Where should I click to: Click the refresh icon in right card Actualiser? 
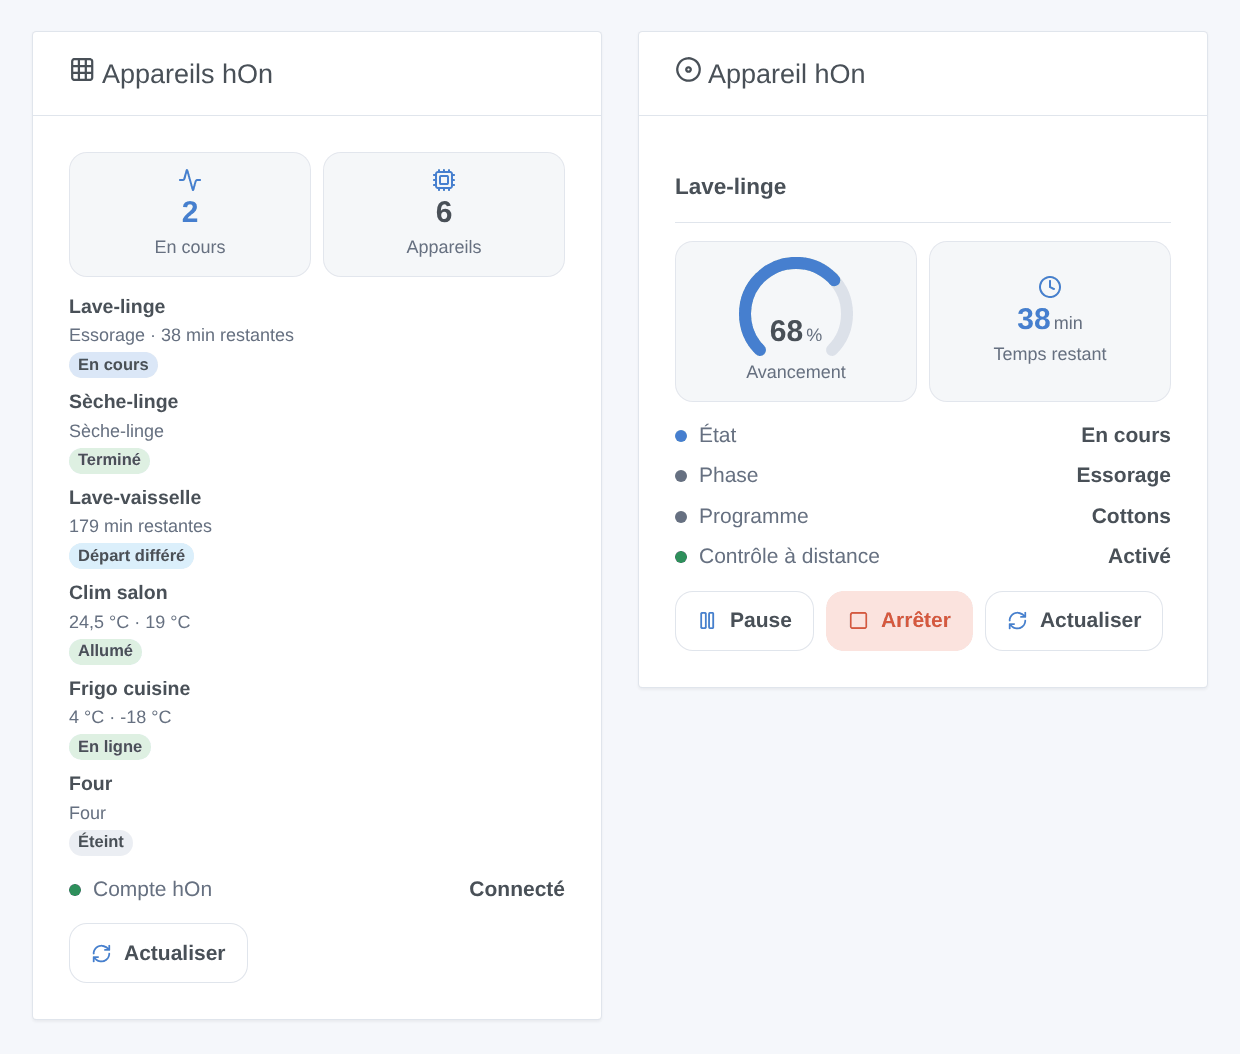point(1017,621)
